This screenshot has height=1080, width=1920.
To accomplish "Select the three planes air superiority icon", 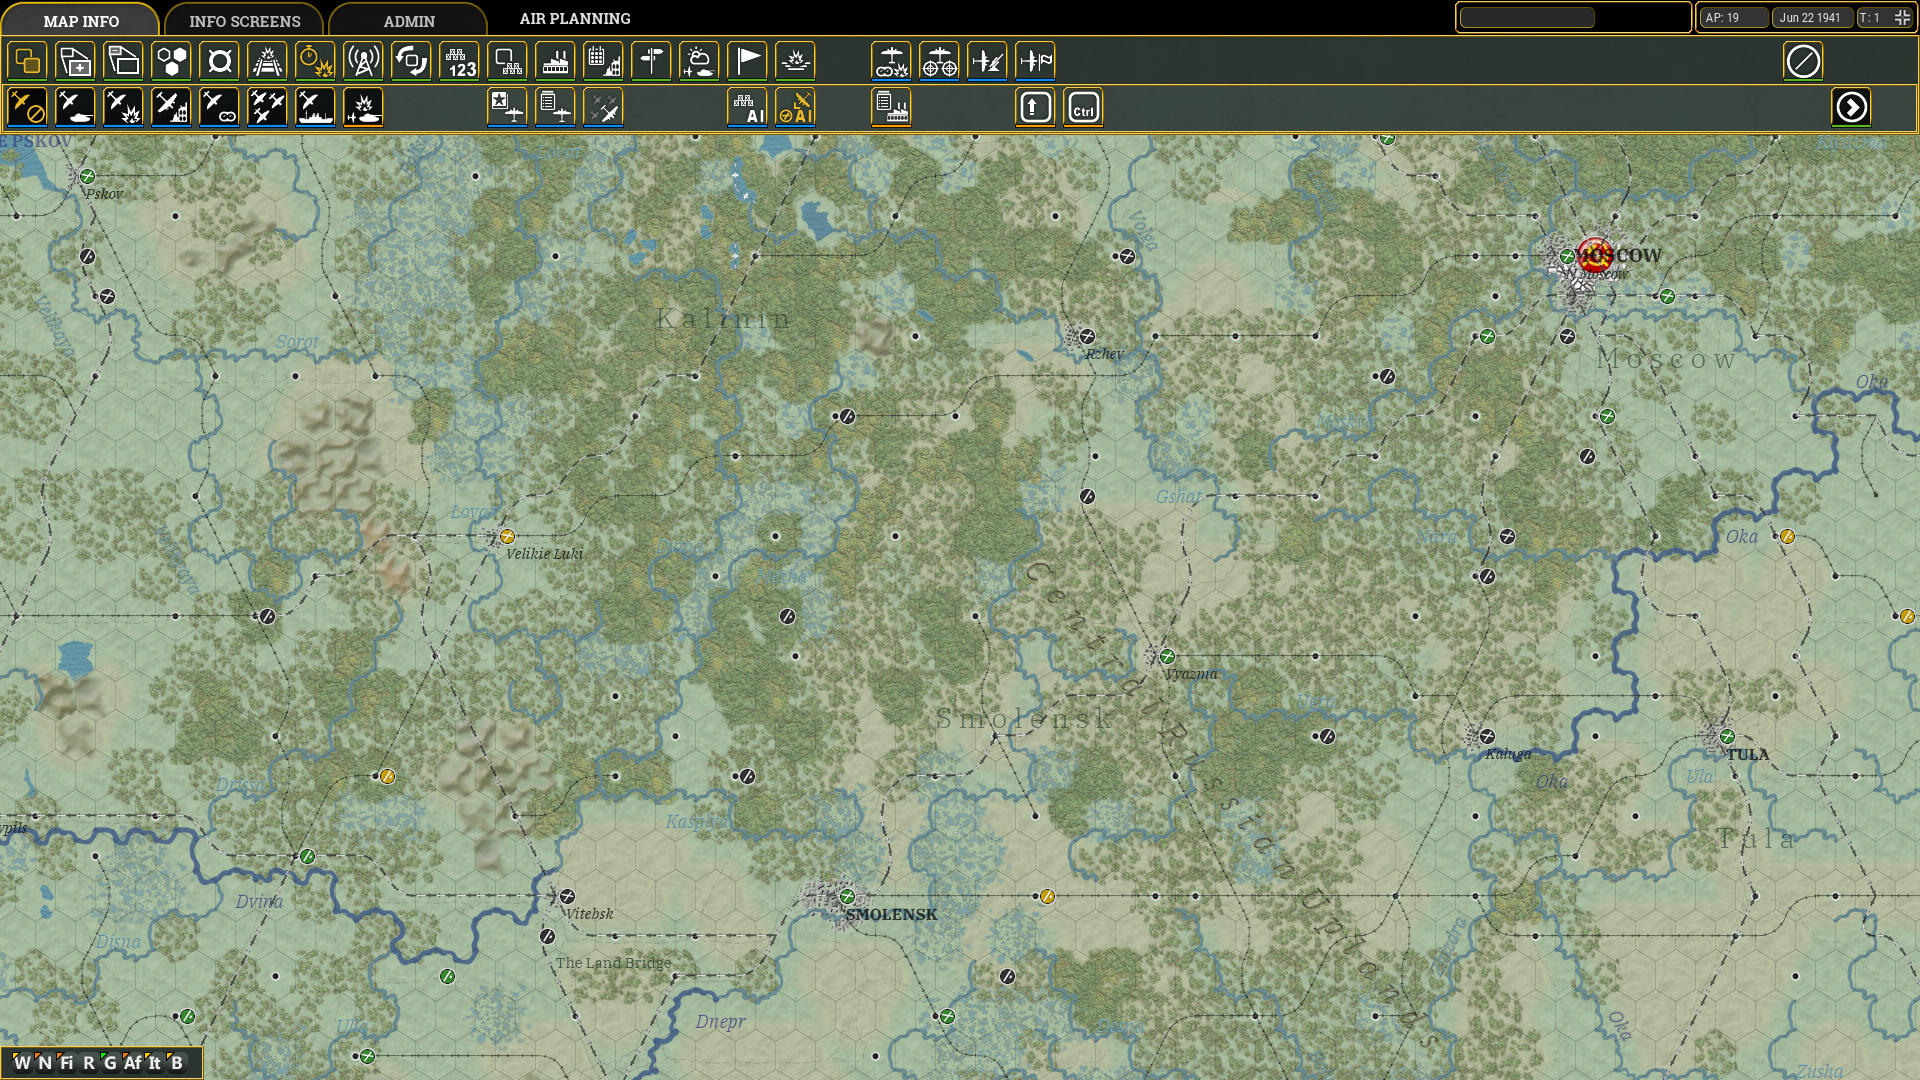I will tap(267, 107).
